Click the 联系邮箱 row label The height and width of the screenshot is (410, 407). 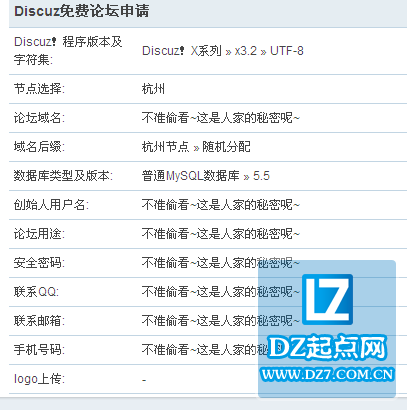pyautogui.click(x=39, y=321)
